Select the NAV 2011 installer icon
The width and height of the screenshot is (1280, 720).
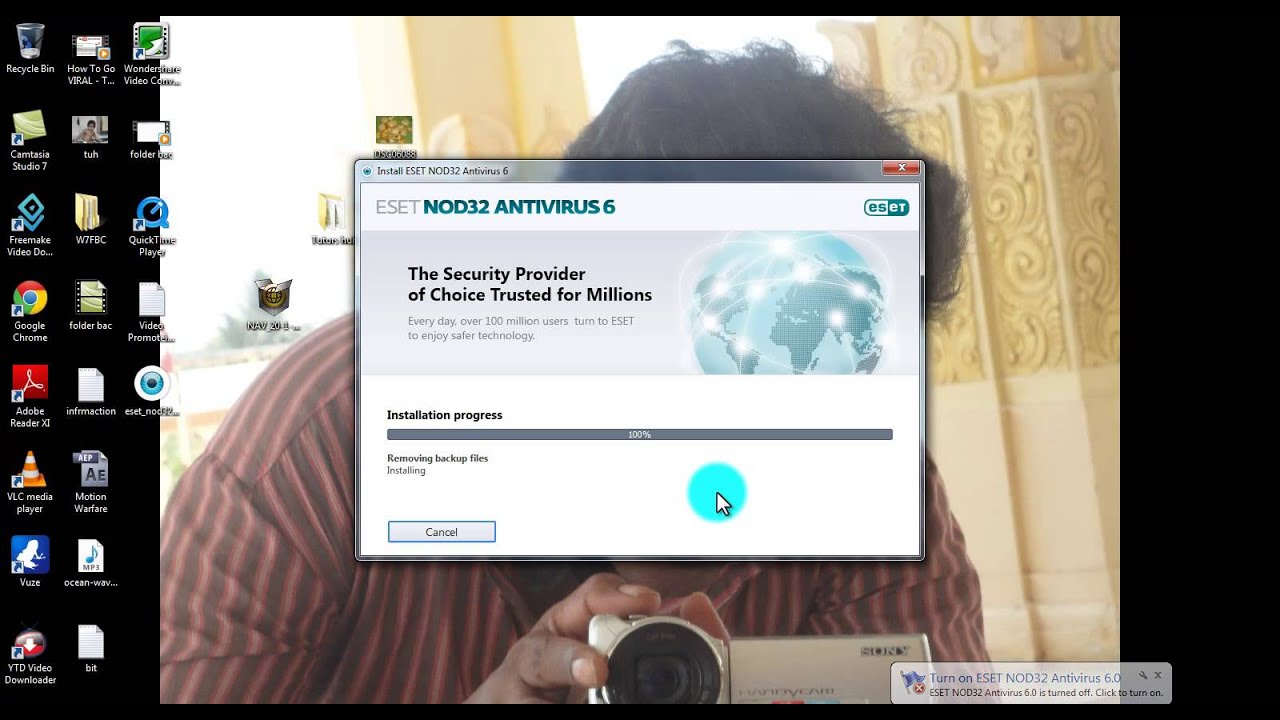[x=273, y=304]
